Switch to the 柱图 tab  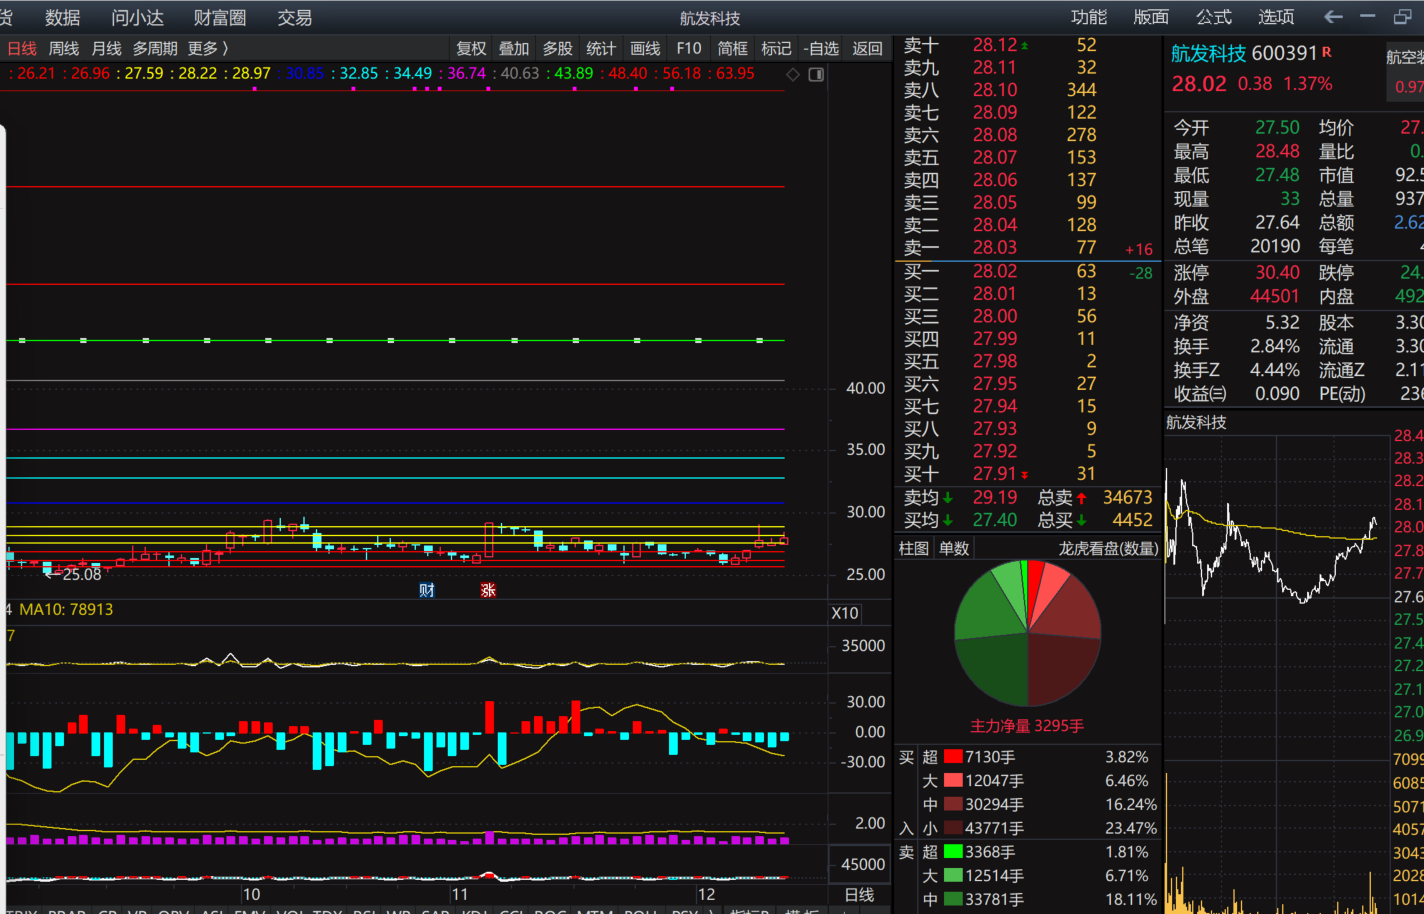coord(913,548)
